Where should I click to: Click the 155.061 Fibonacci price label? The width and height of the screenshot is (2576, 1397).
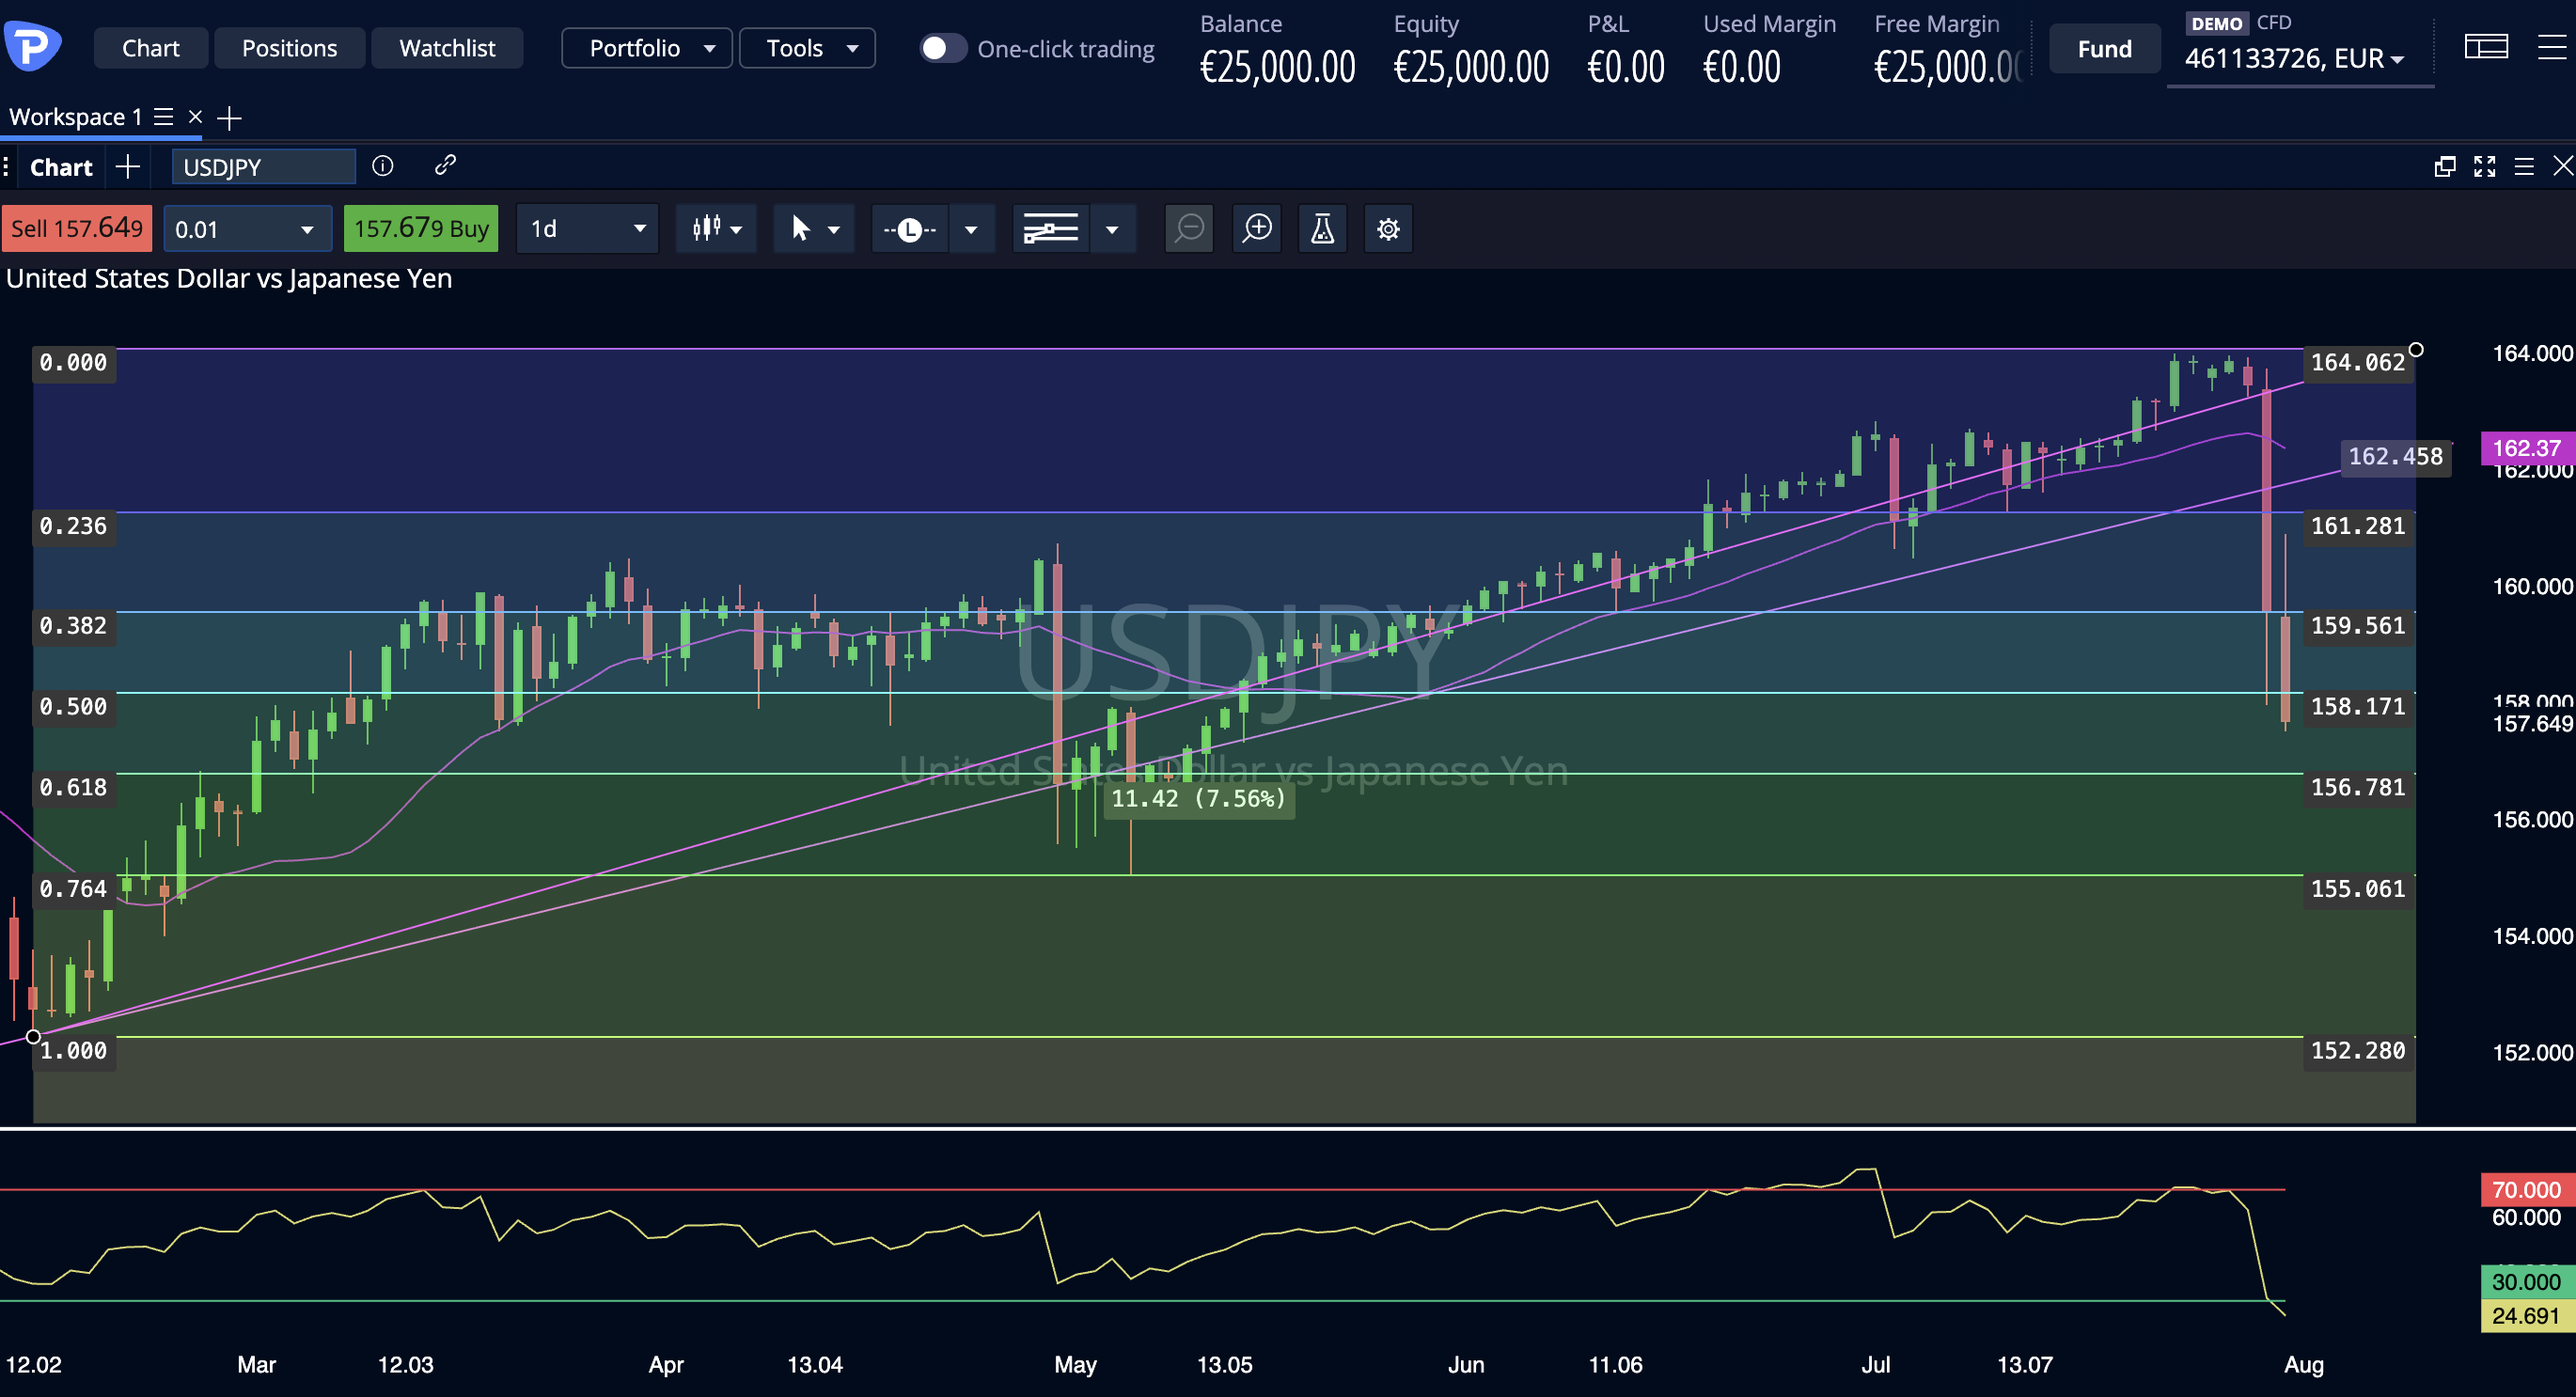tap(2358, 889)
